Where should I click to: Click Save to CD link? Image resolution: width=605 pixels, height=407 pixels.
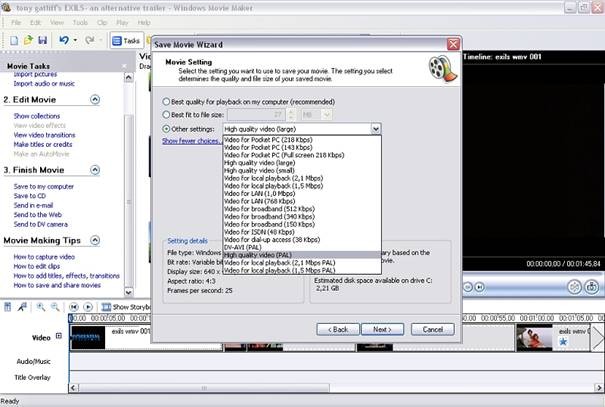(x=29, y=196)
